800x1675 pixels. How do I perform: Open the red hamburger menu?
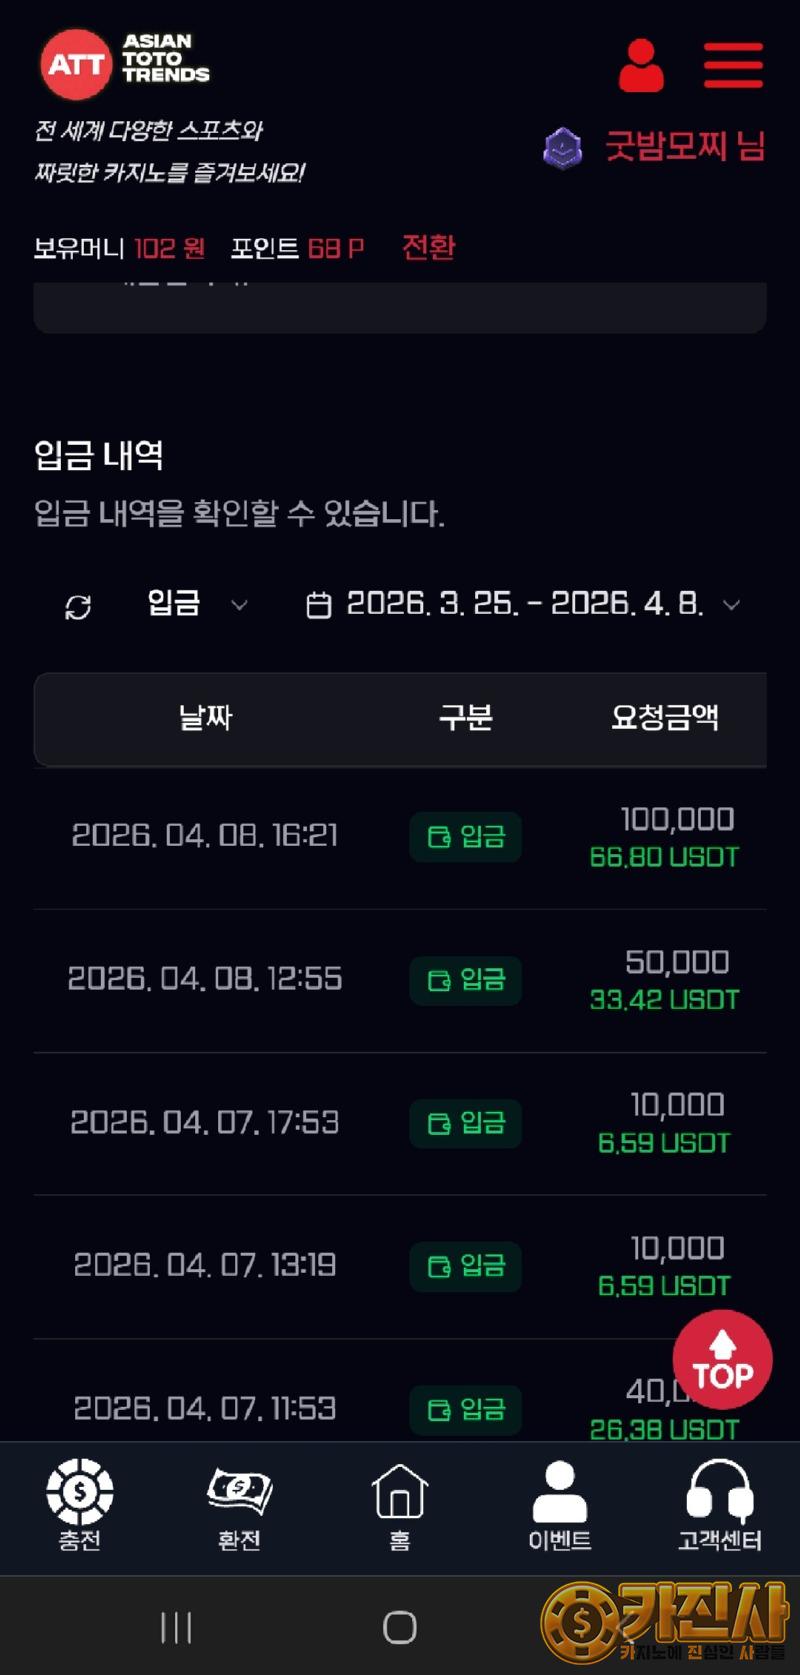[733, 66]
